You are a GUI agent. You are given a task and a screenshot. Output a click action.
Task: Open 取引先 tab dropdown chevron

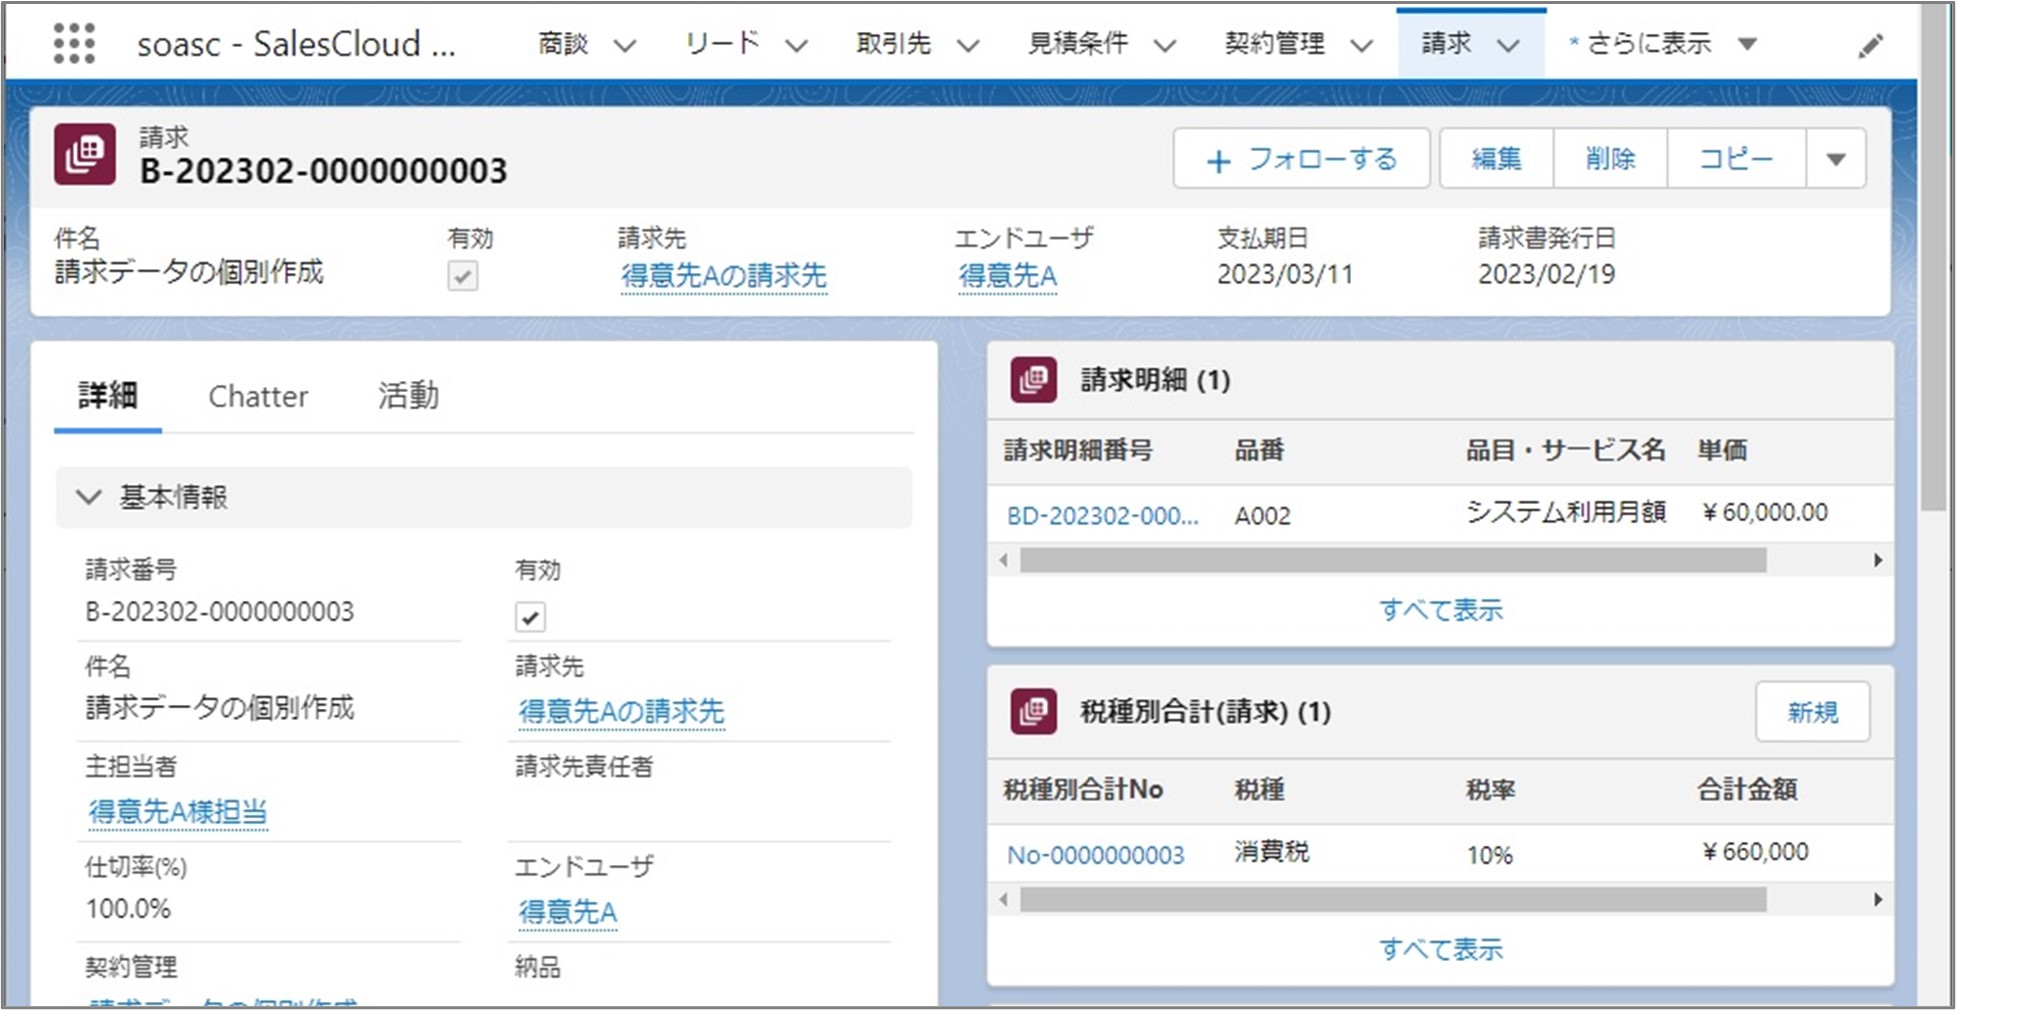tap(967, 45)
